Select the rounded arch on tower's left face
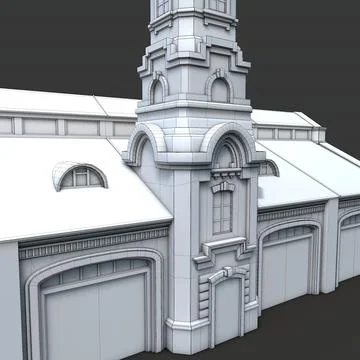The width and height of the screenshot is (360, 360). coord(145,144)
